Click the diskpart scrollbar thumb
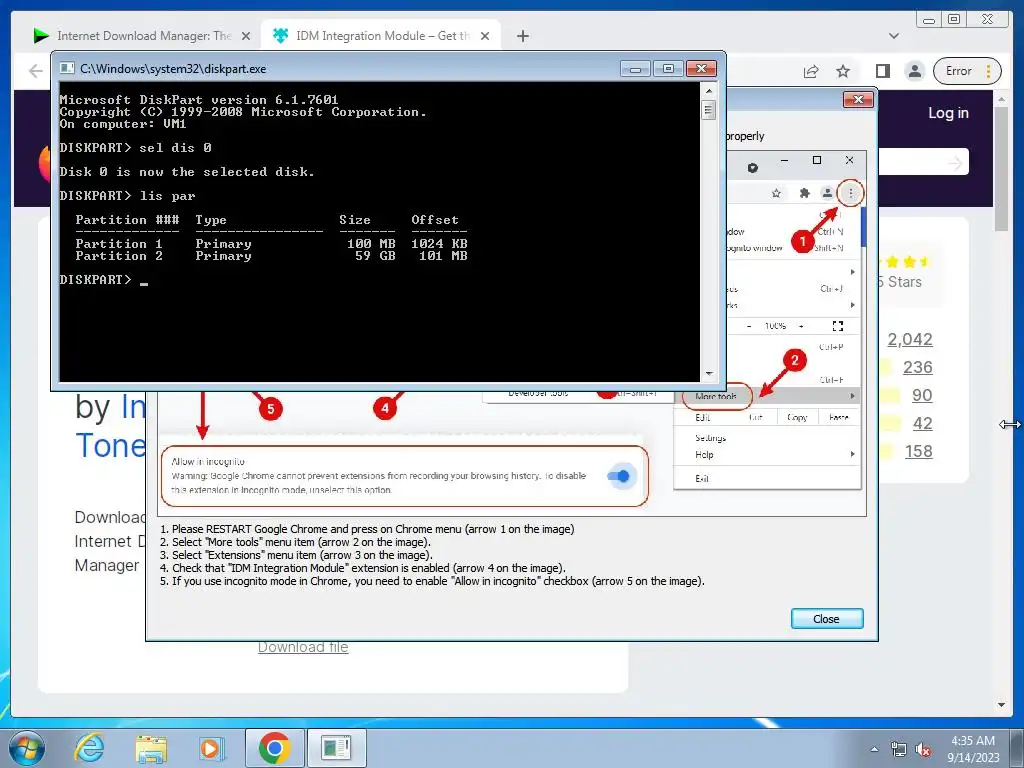This screenshot has height=768, width=1024. pos(709,109)
